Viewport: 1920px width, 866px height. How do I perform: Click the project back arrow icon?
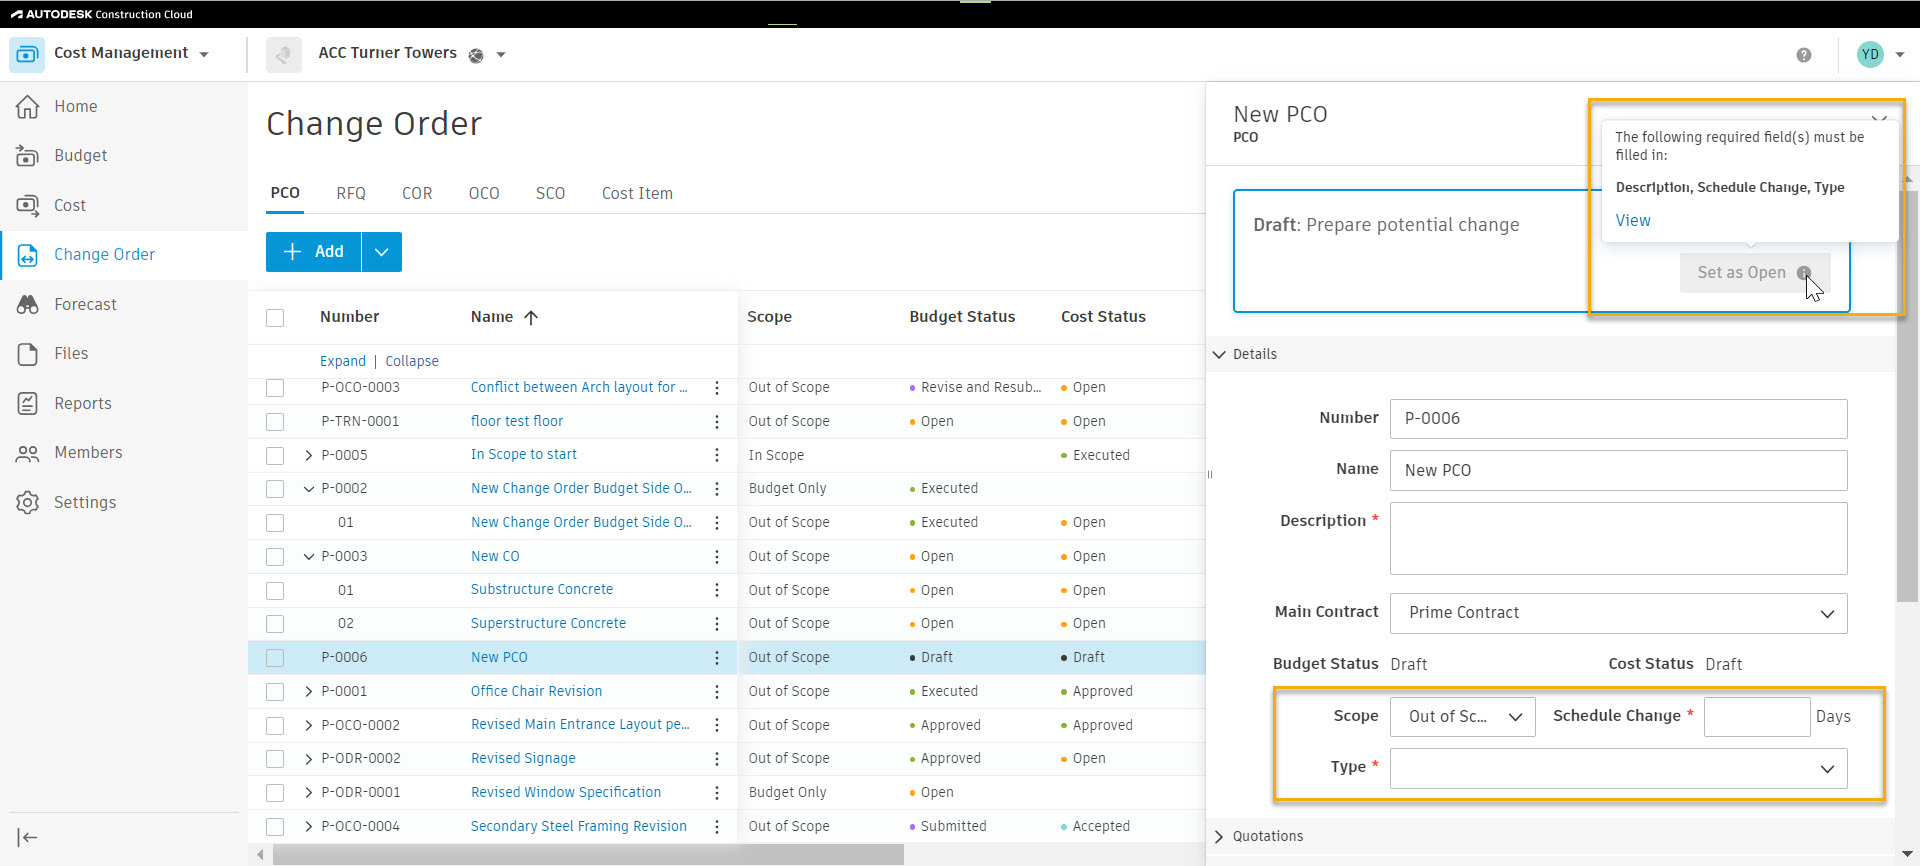click(x=284, y=54)
